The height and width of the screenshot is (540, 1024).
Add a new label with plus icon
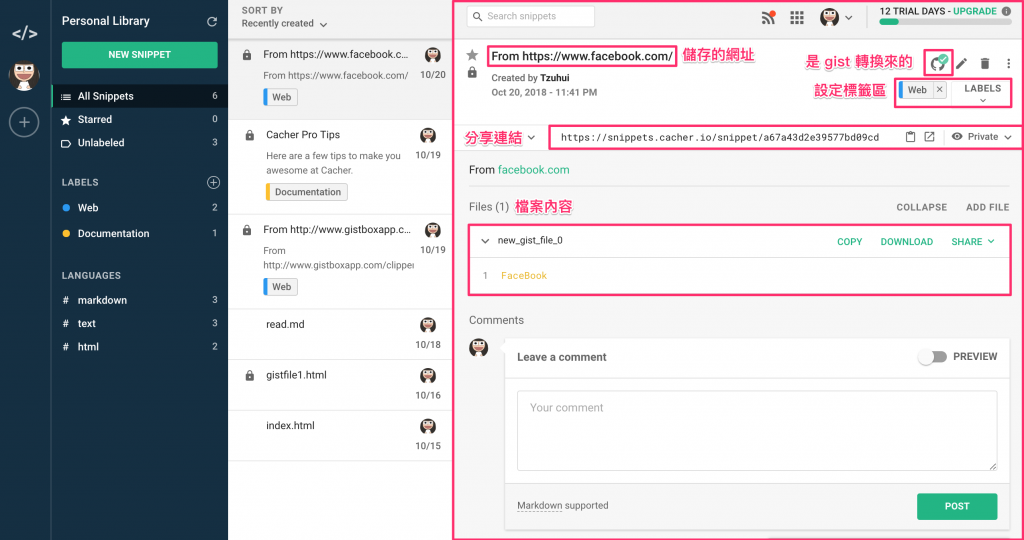coord(213,182)
